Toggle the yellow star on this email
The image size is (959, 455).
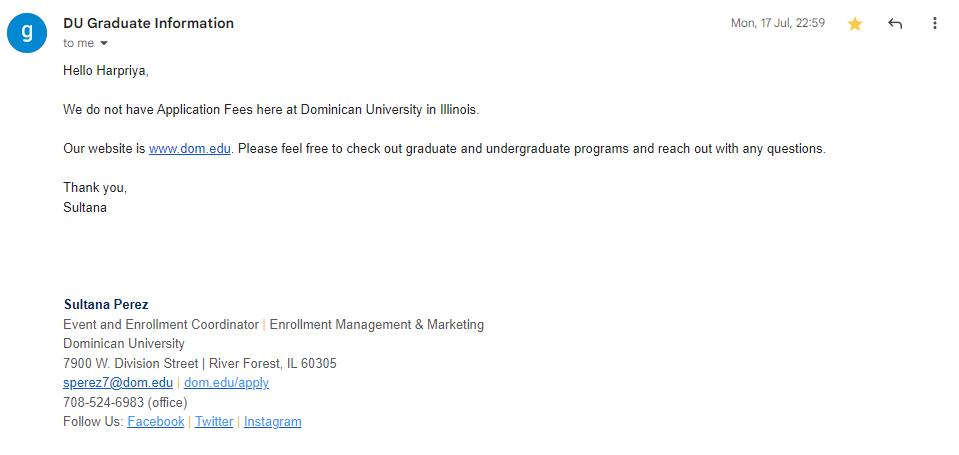pyautogui.click(x=855, y=24)
